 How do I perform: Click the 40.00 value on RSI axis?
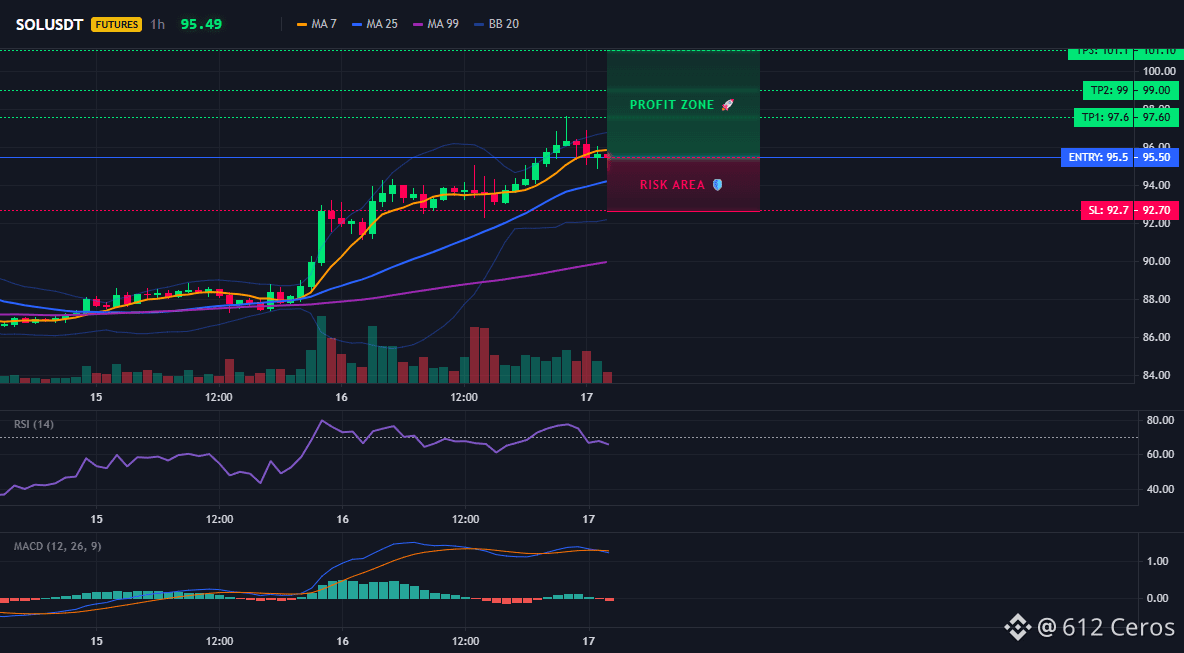pos(1159,489)
